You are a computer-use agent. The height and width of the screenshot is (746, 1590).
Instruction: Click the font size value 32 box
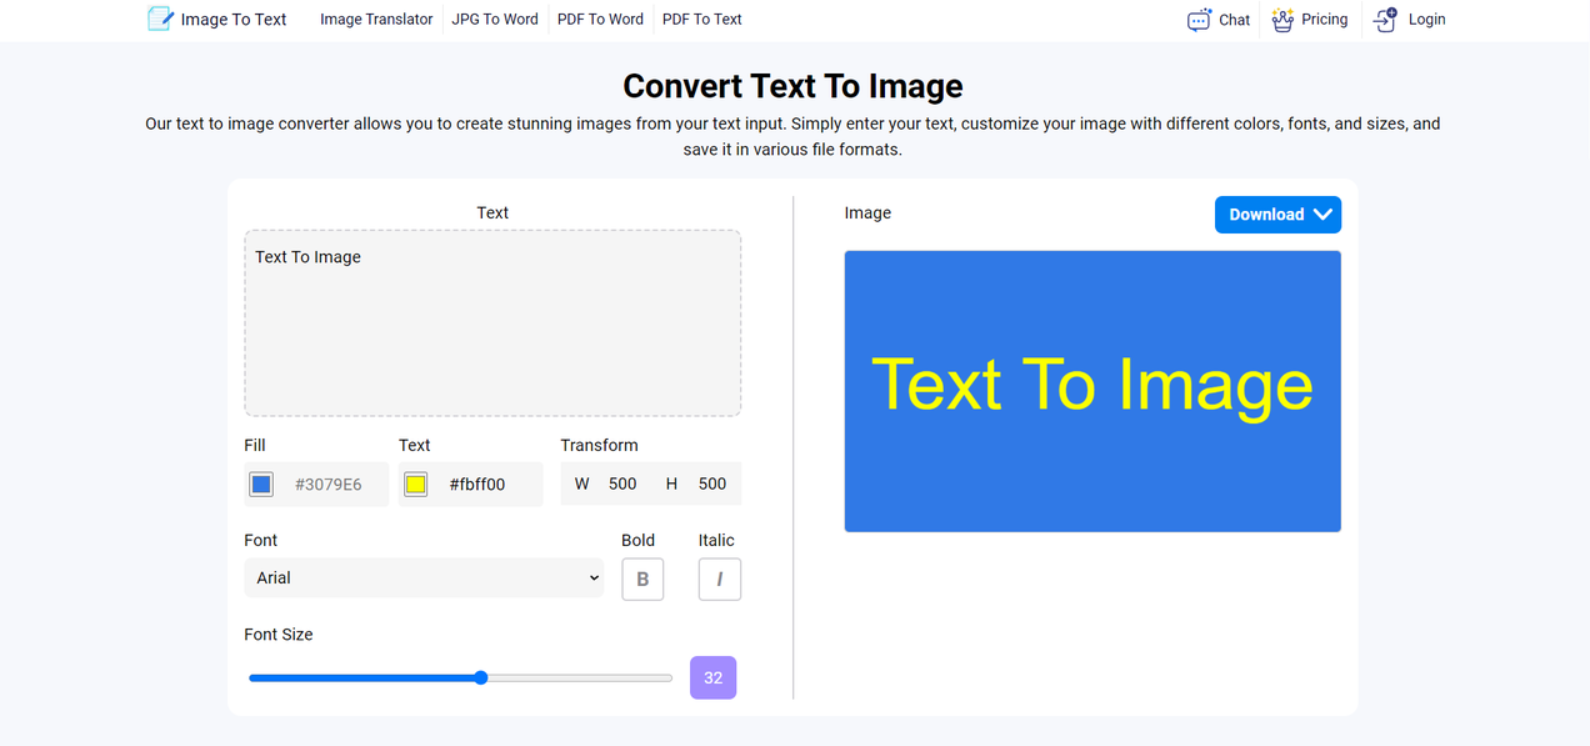tap(713, 678)
